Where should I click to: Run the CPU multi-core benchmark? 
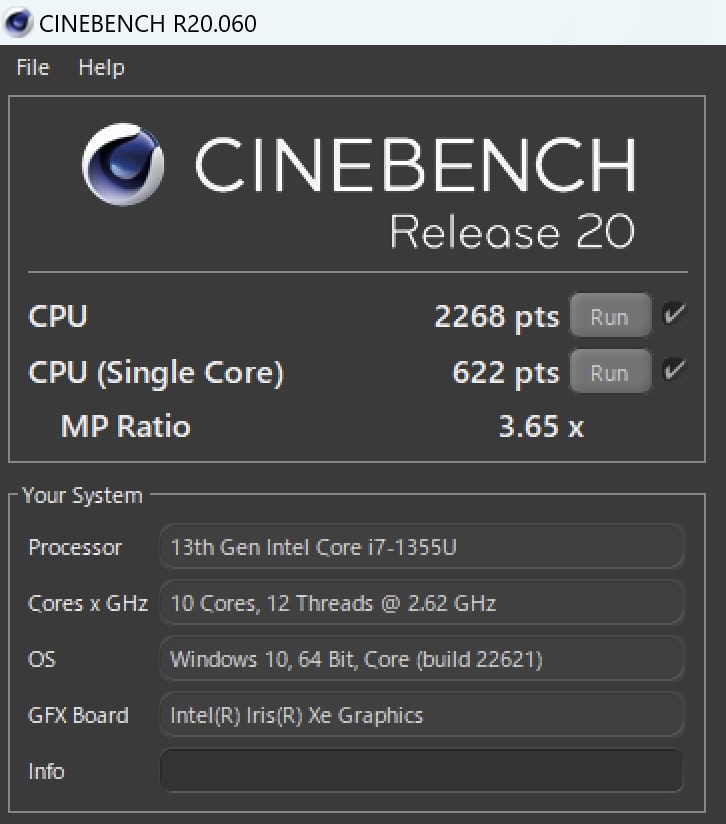(x=610, y=316)
